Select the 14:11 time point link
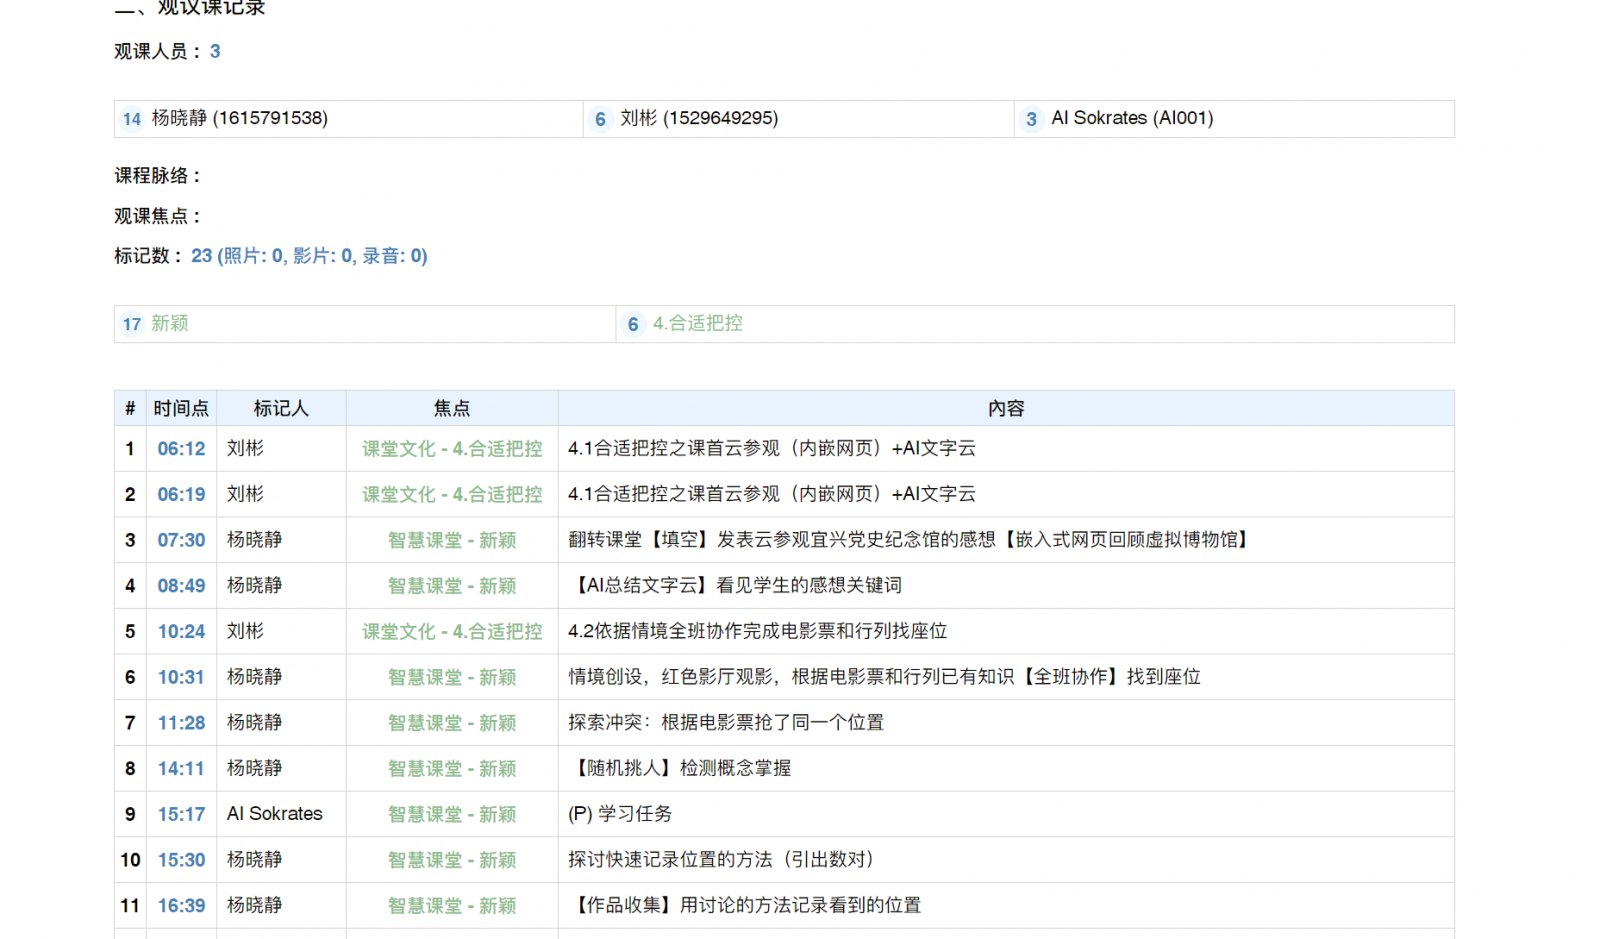The width and height of the screenshot is (1600, 939). 181,769
